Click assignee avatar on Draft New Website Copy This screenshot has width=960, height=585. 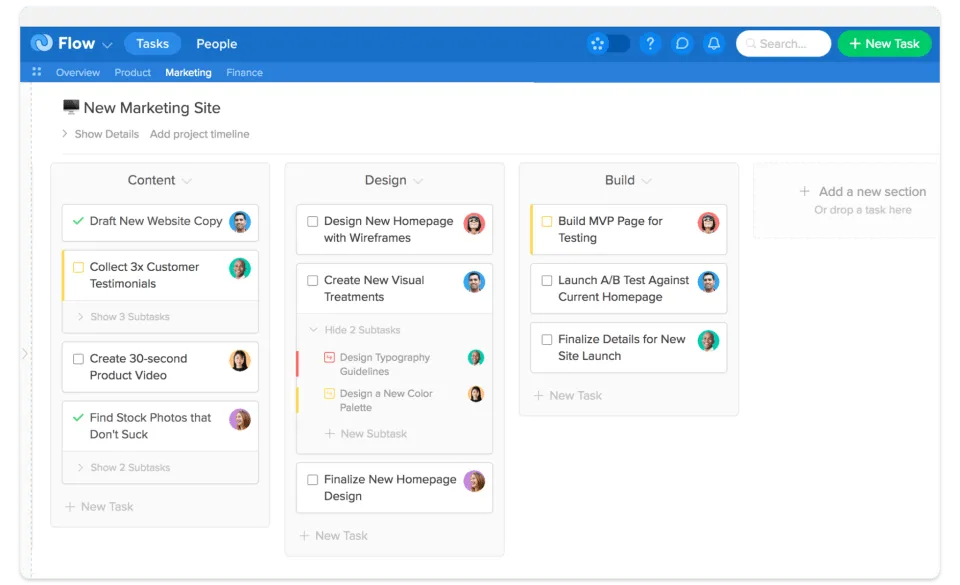[239, 221]
